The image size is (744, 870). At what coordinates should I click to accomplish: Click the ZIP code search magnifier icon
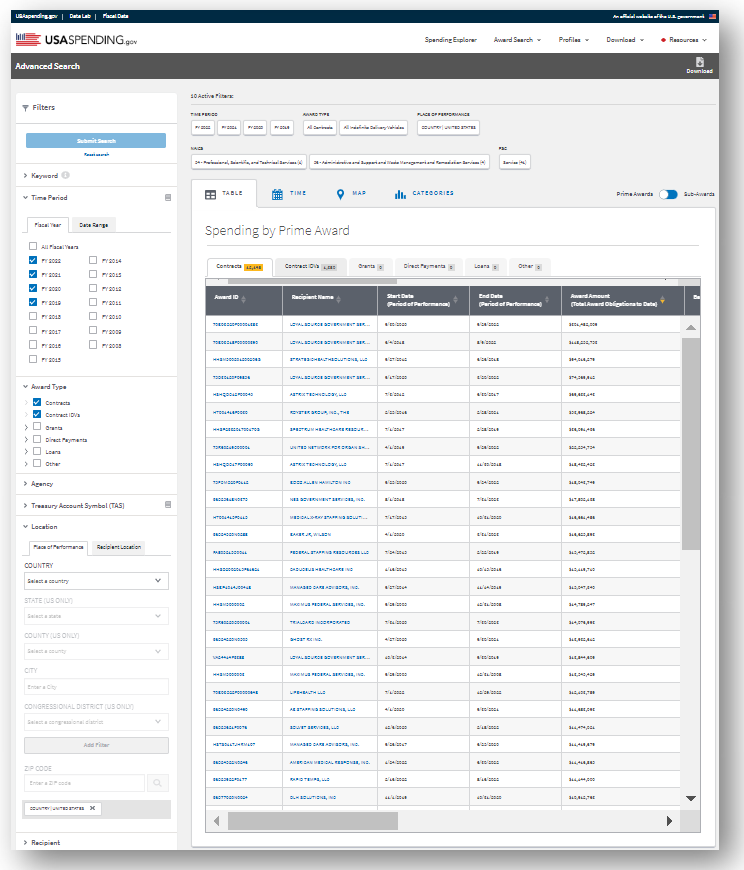click(x=158, y=783)
